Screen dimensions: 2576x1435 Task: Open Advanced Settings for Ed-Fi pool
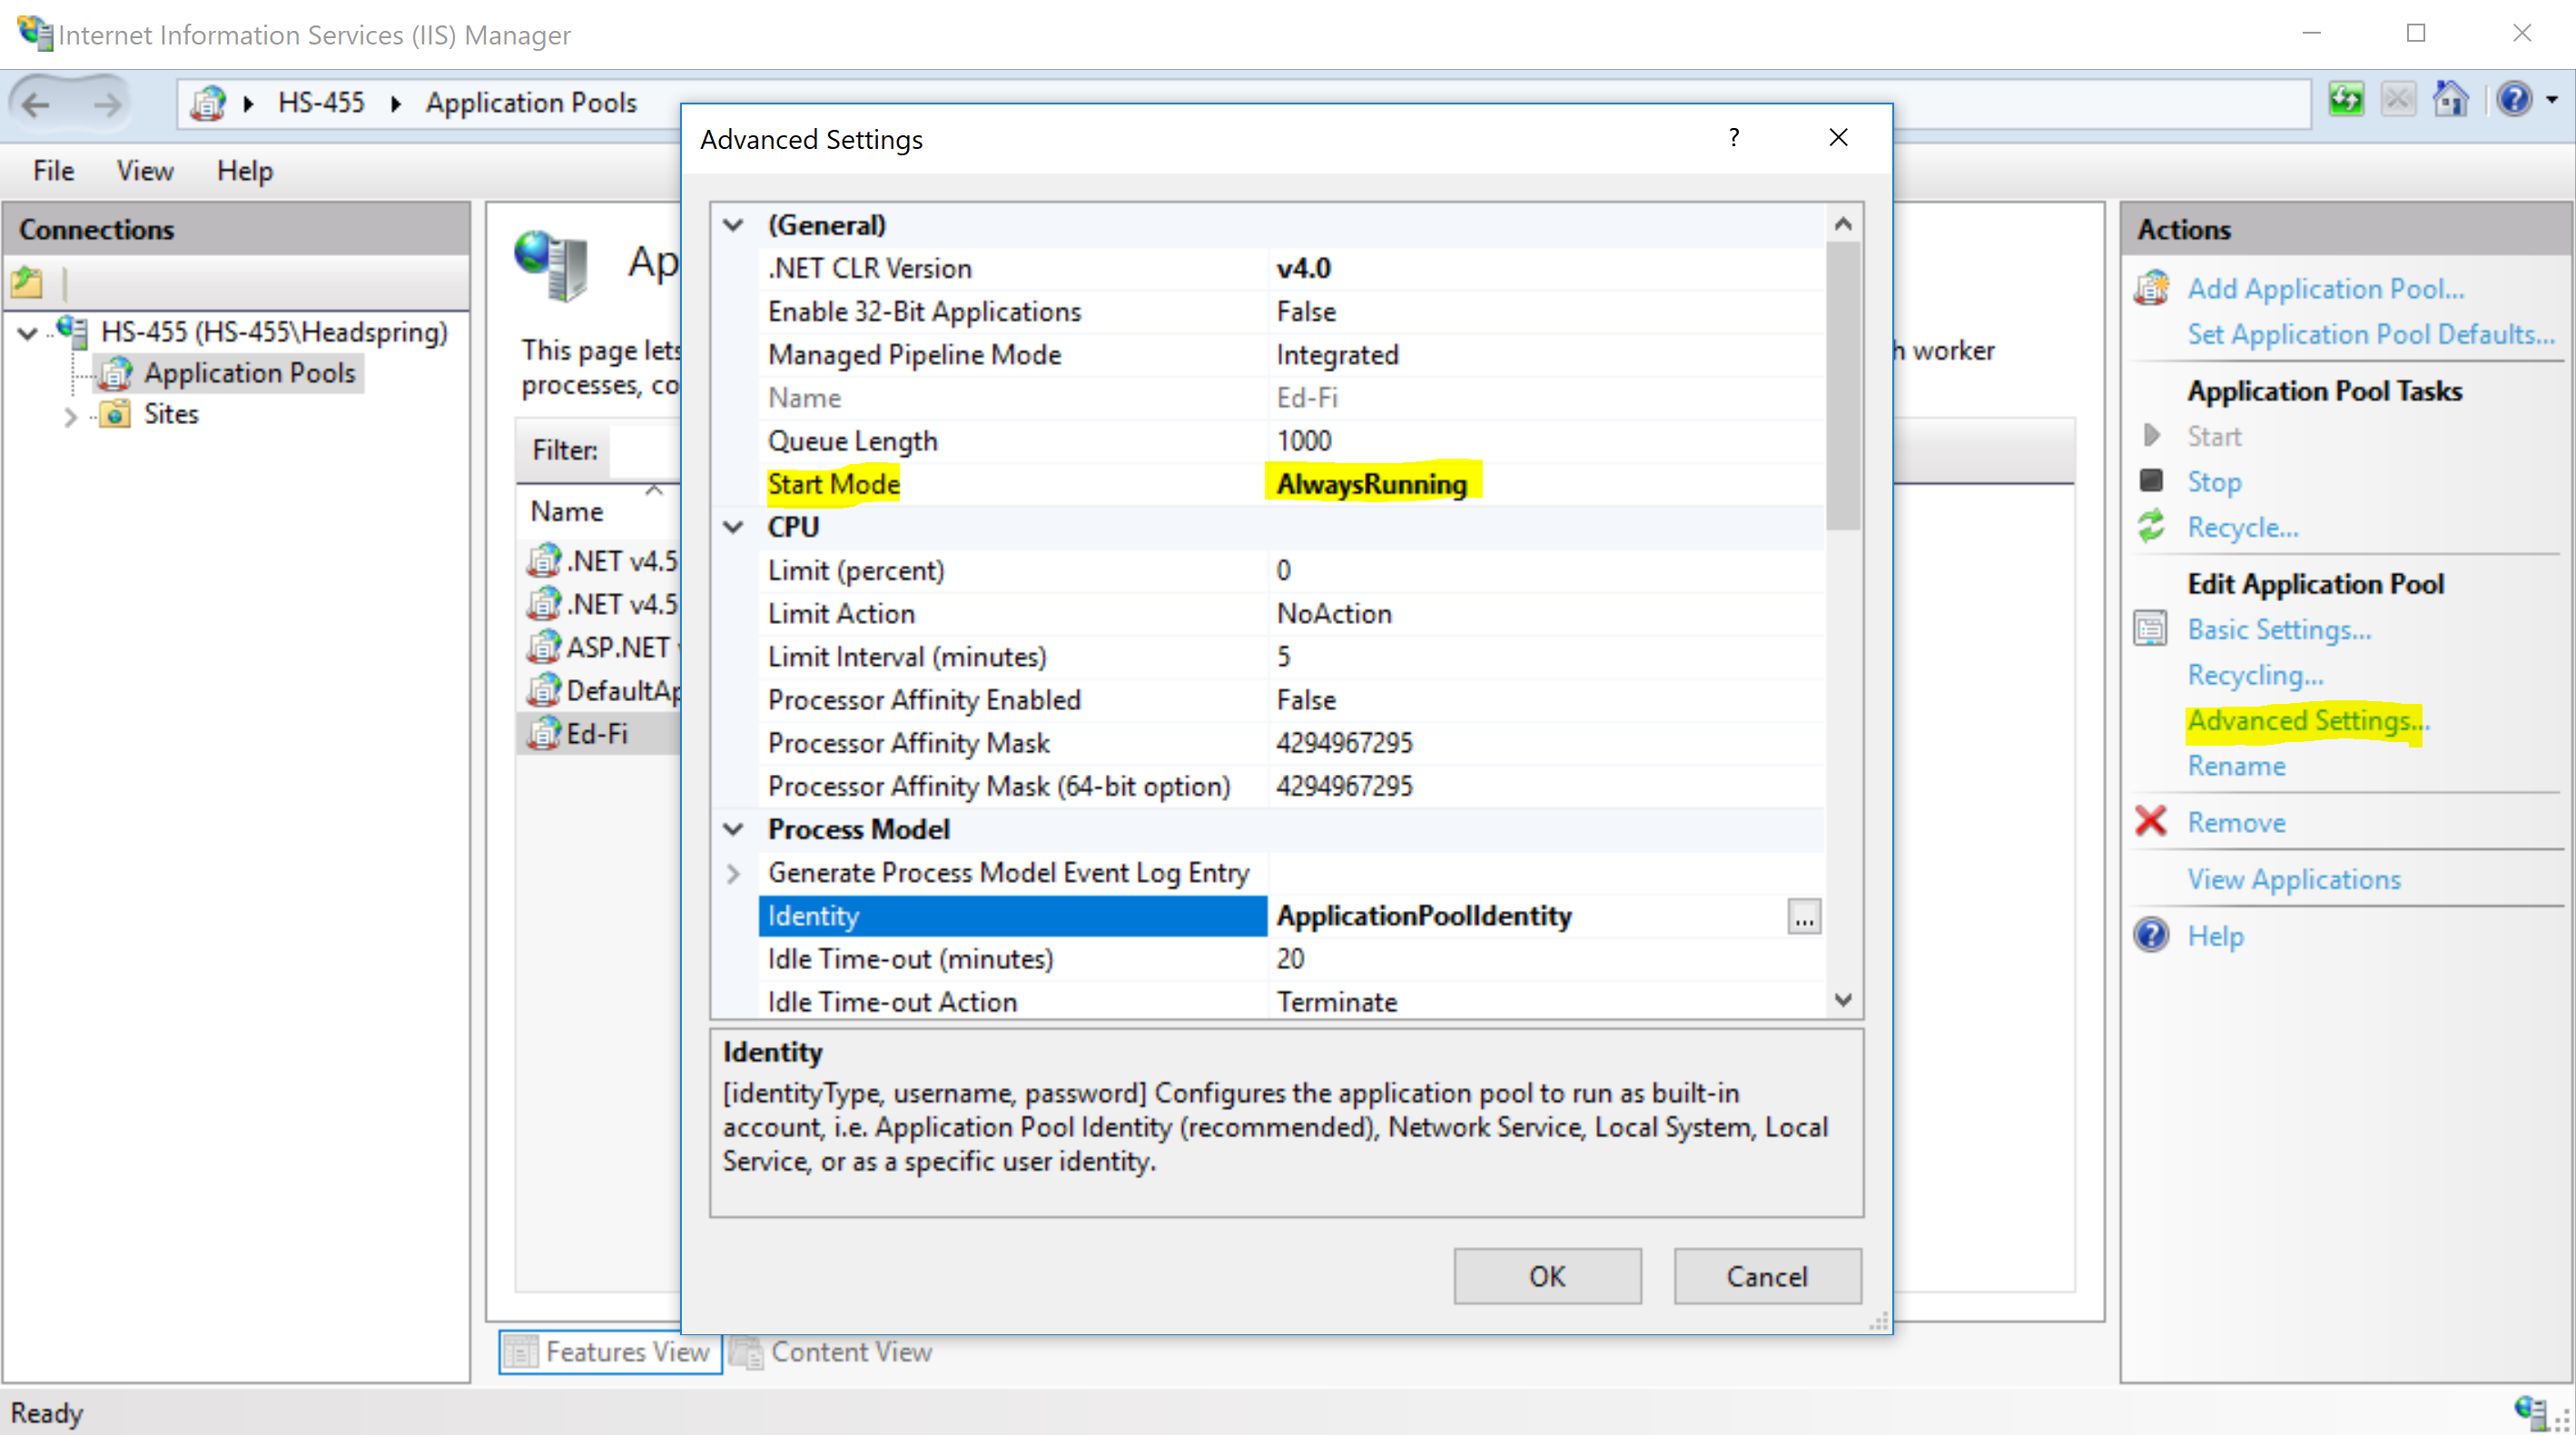point(2300,721)
